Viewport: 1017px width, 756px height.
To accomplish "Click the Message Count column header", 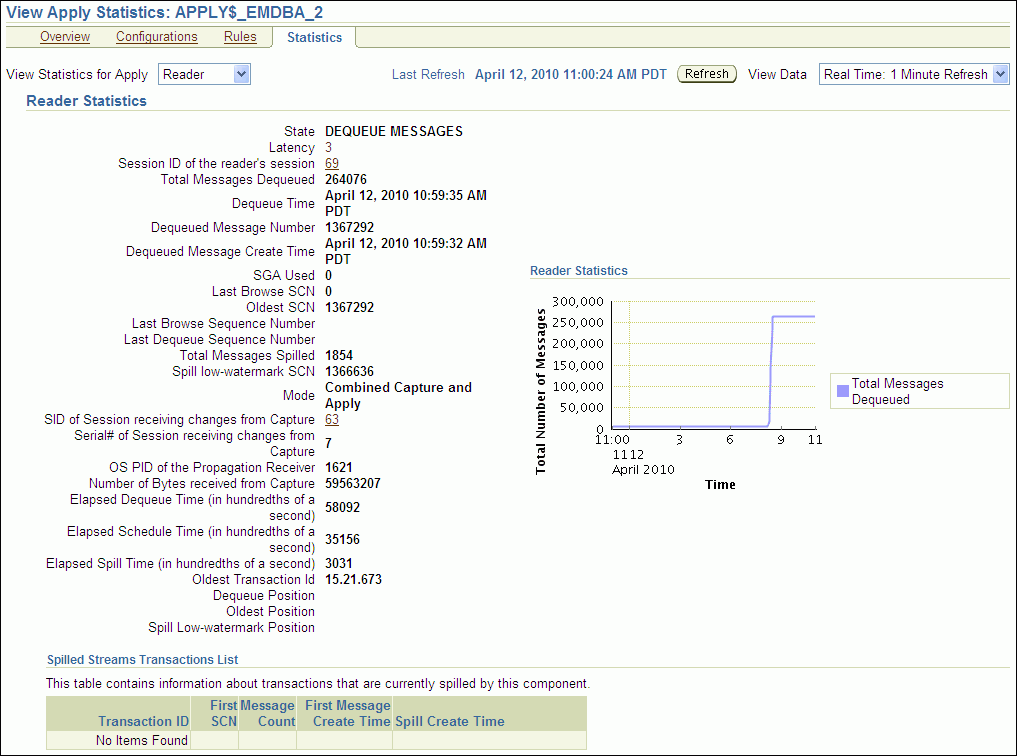I will point(268,713).
